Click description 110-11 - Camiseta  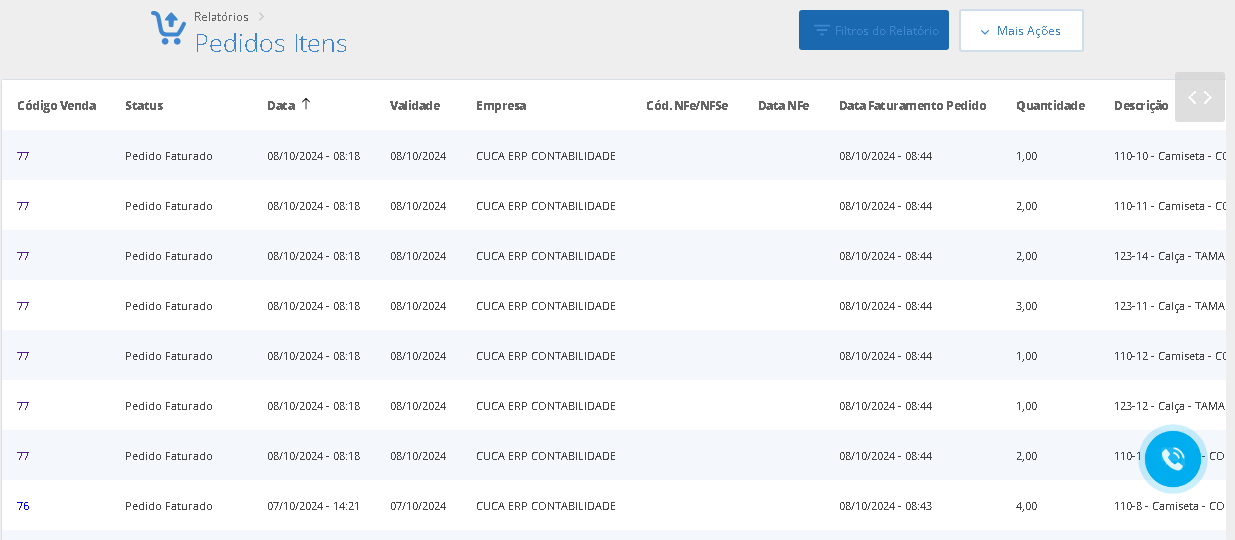tap(1170, 206)
